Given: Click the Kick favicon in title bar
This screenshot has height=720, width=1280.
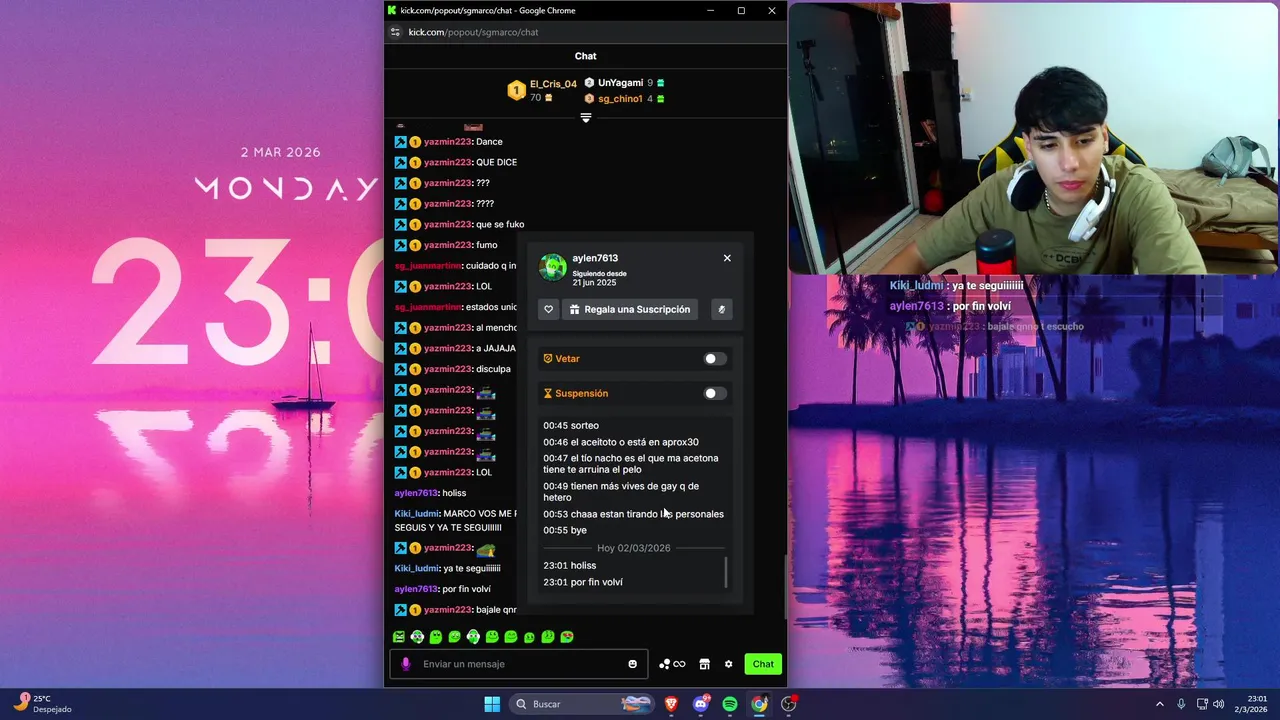Looking at the screenshot, I should (392, 10).
